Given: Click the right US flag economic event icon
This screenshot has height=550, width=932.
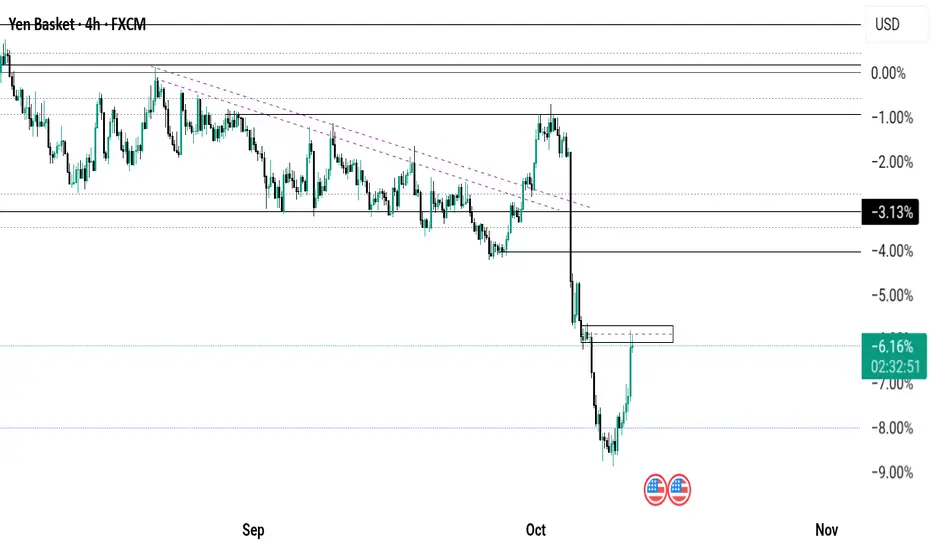Looking at the screenshot, I should coord(679,489).
